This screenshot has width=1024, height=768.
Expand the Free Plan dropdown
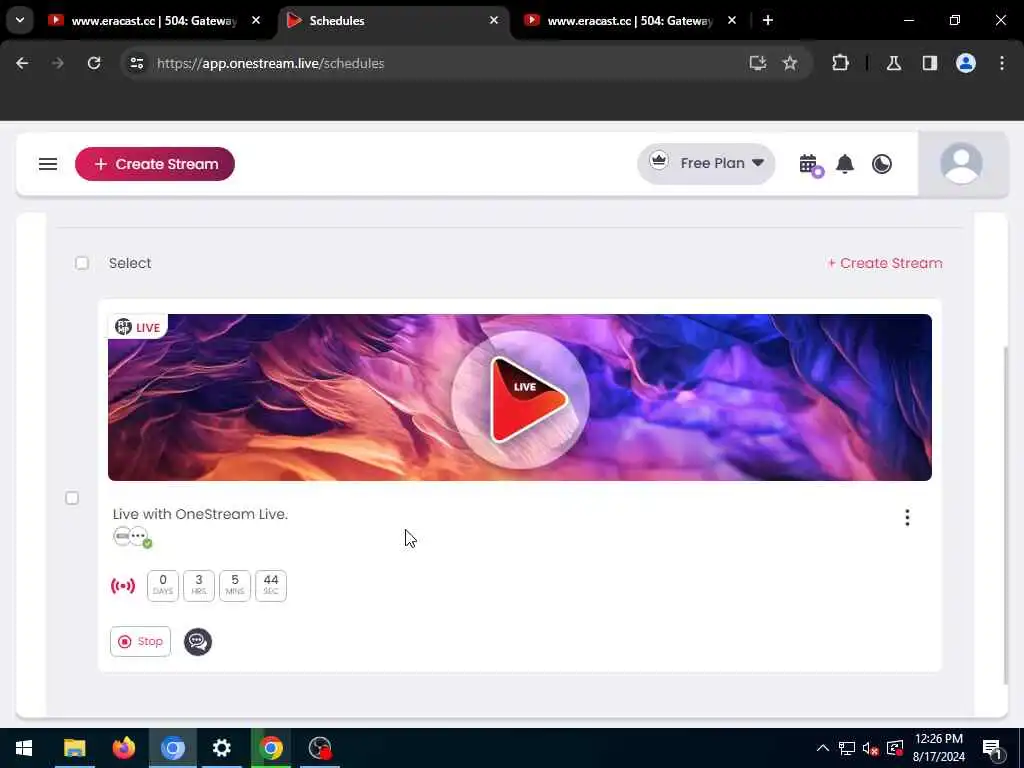(x=706, y=163)
